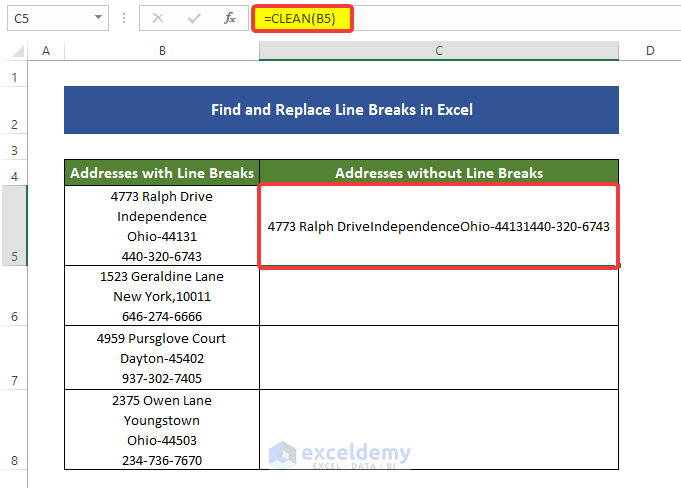This screenshot has height=488, width=681.
Task: Click the 'Addresses with Line Breaks' header cell
Action: (x=162, y=173)
